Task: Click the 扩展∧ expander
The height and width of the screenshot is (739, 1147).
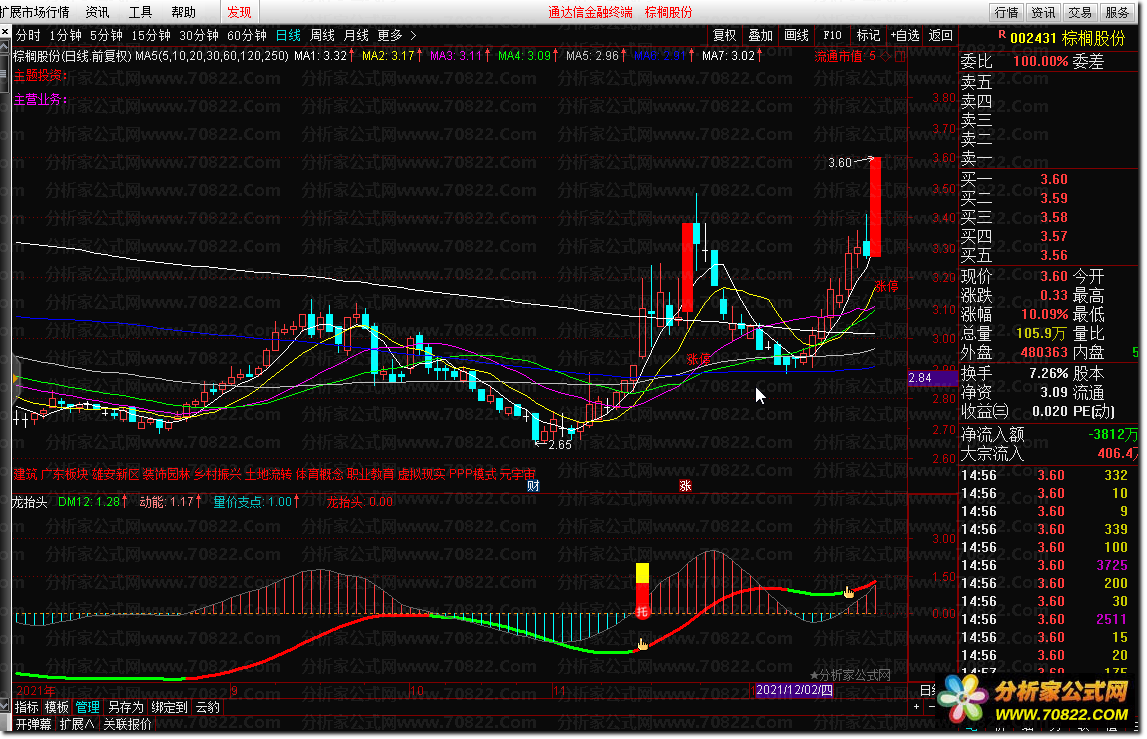Action: tap(77, 724)
